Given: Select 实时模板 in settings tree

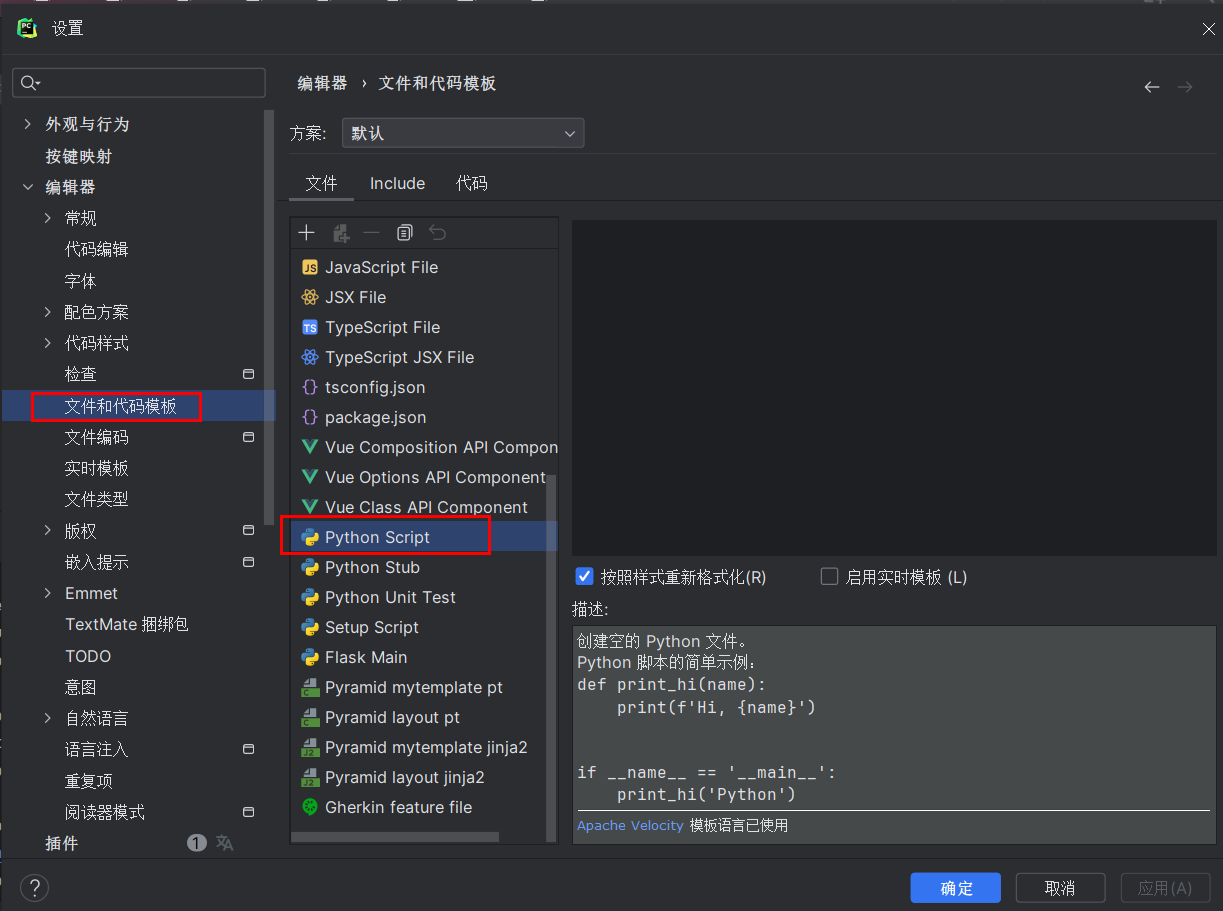Looking at the screenshot, I should point(97,468).
